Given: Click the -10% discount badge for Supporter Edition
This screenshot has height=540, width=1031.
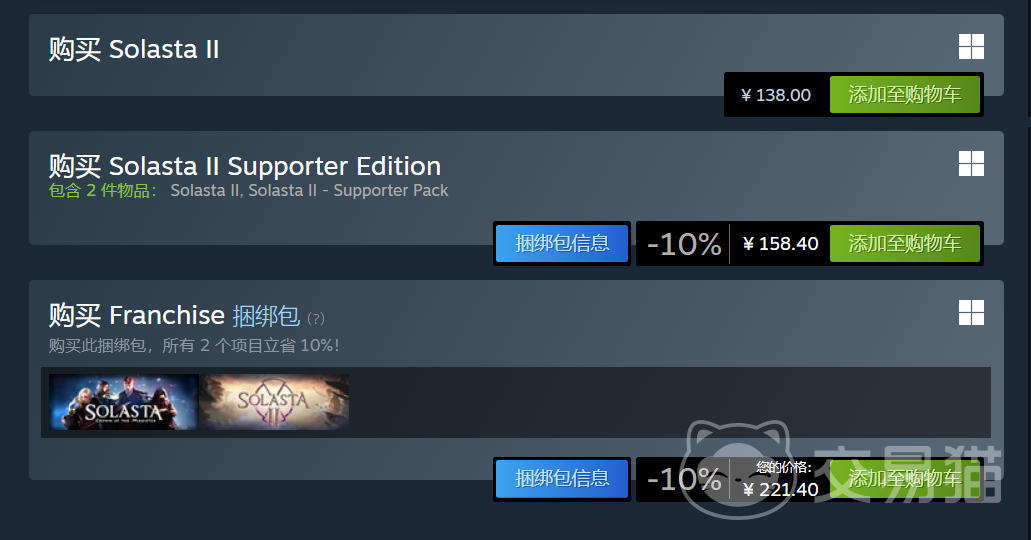Looking at the screenshot, I should point(684,244).
